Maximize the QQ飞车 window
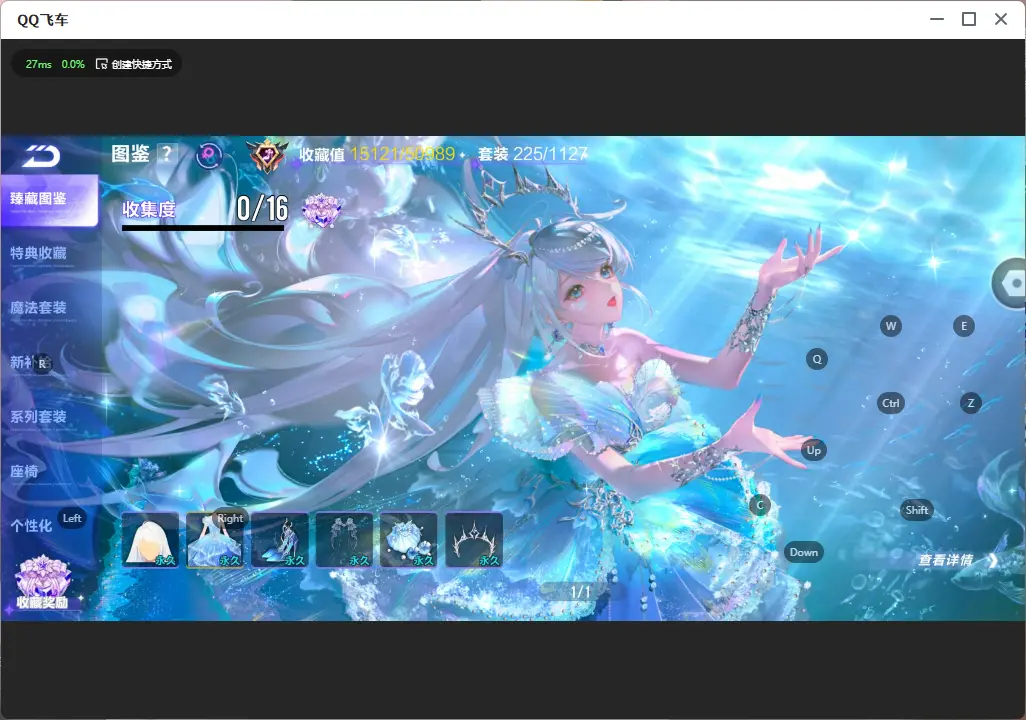This screenshot has height=720, width=1026. 969,20
